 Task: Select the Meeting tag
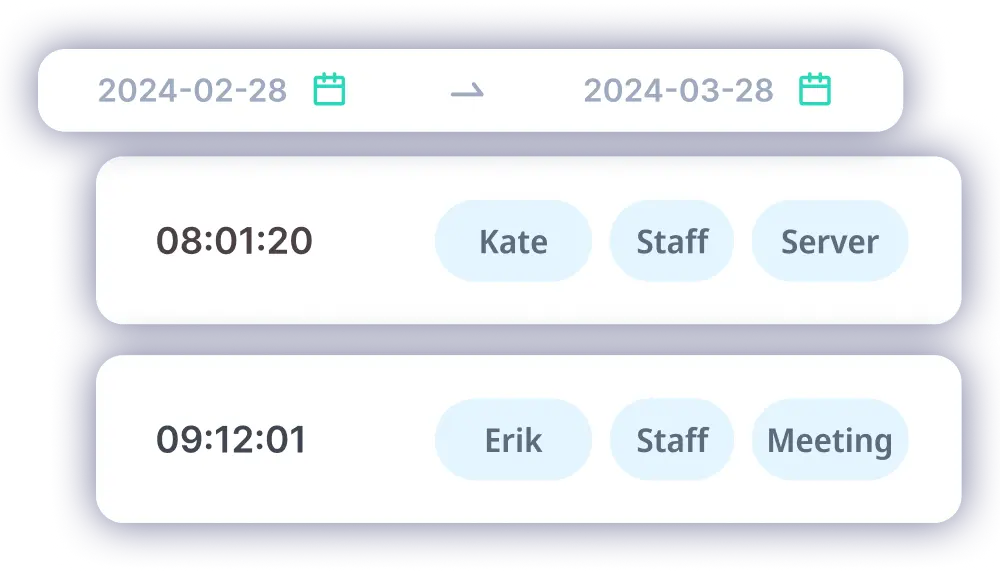point(829,440)
